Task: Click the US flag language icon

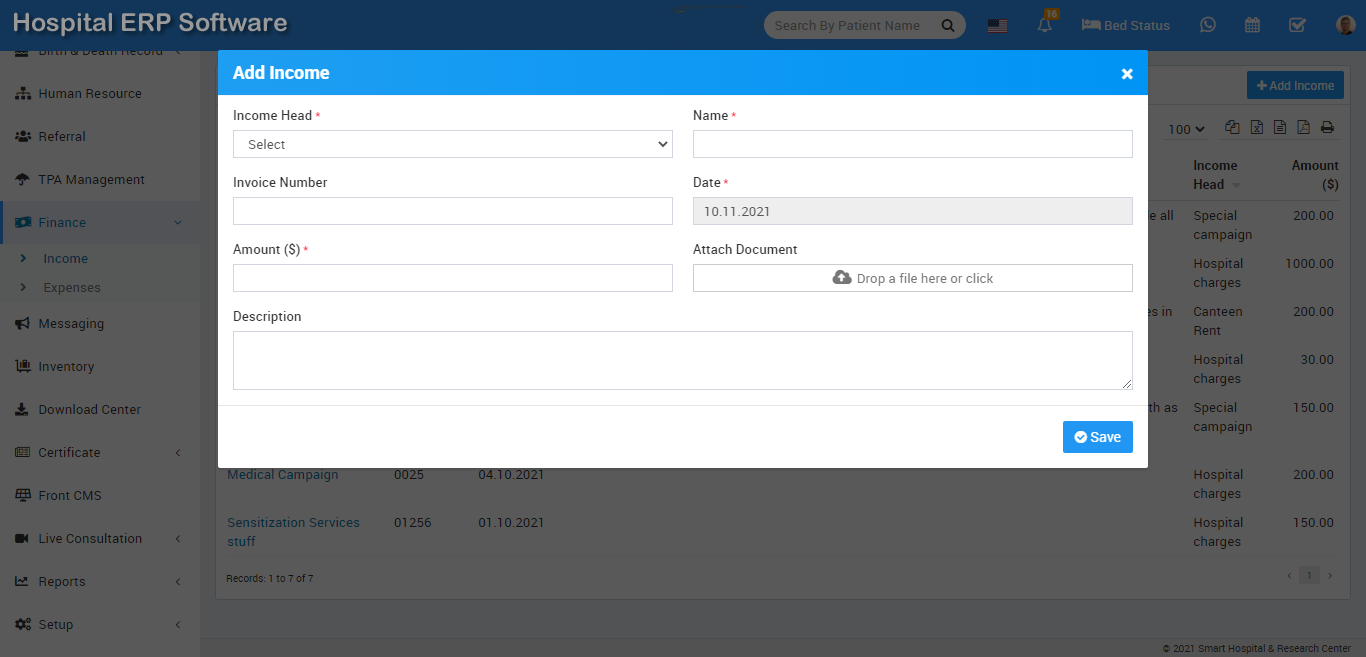Action: point(997,26)
